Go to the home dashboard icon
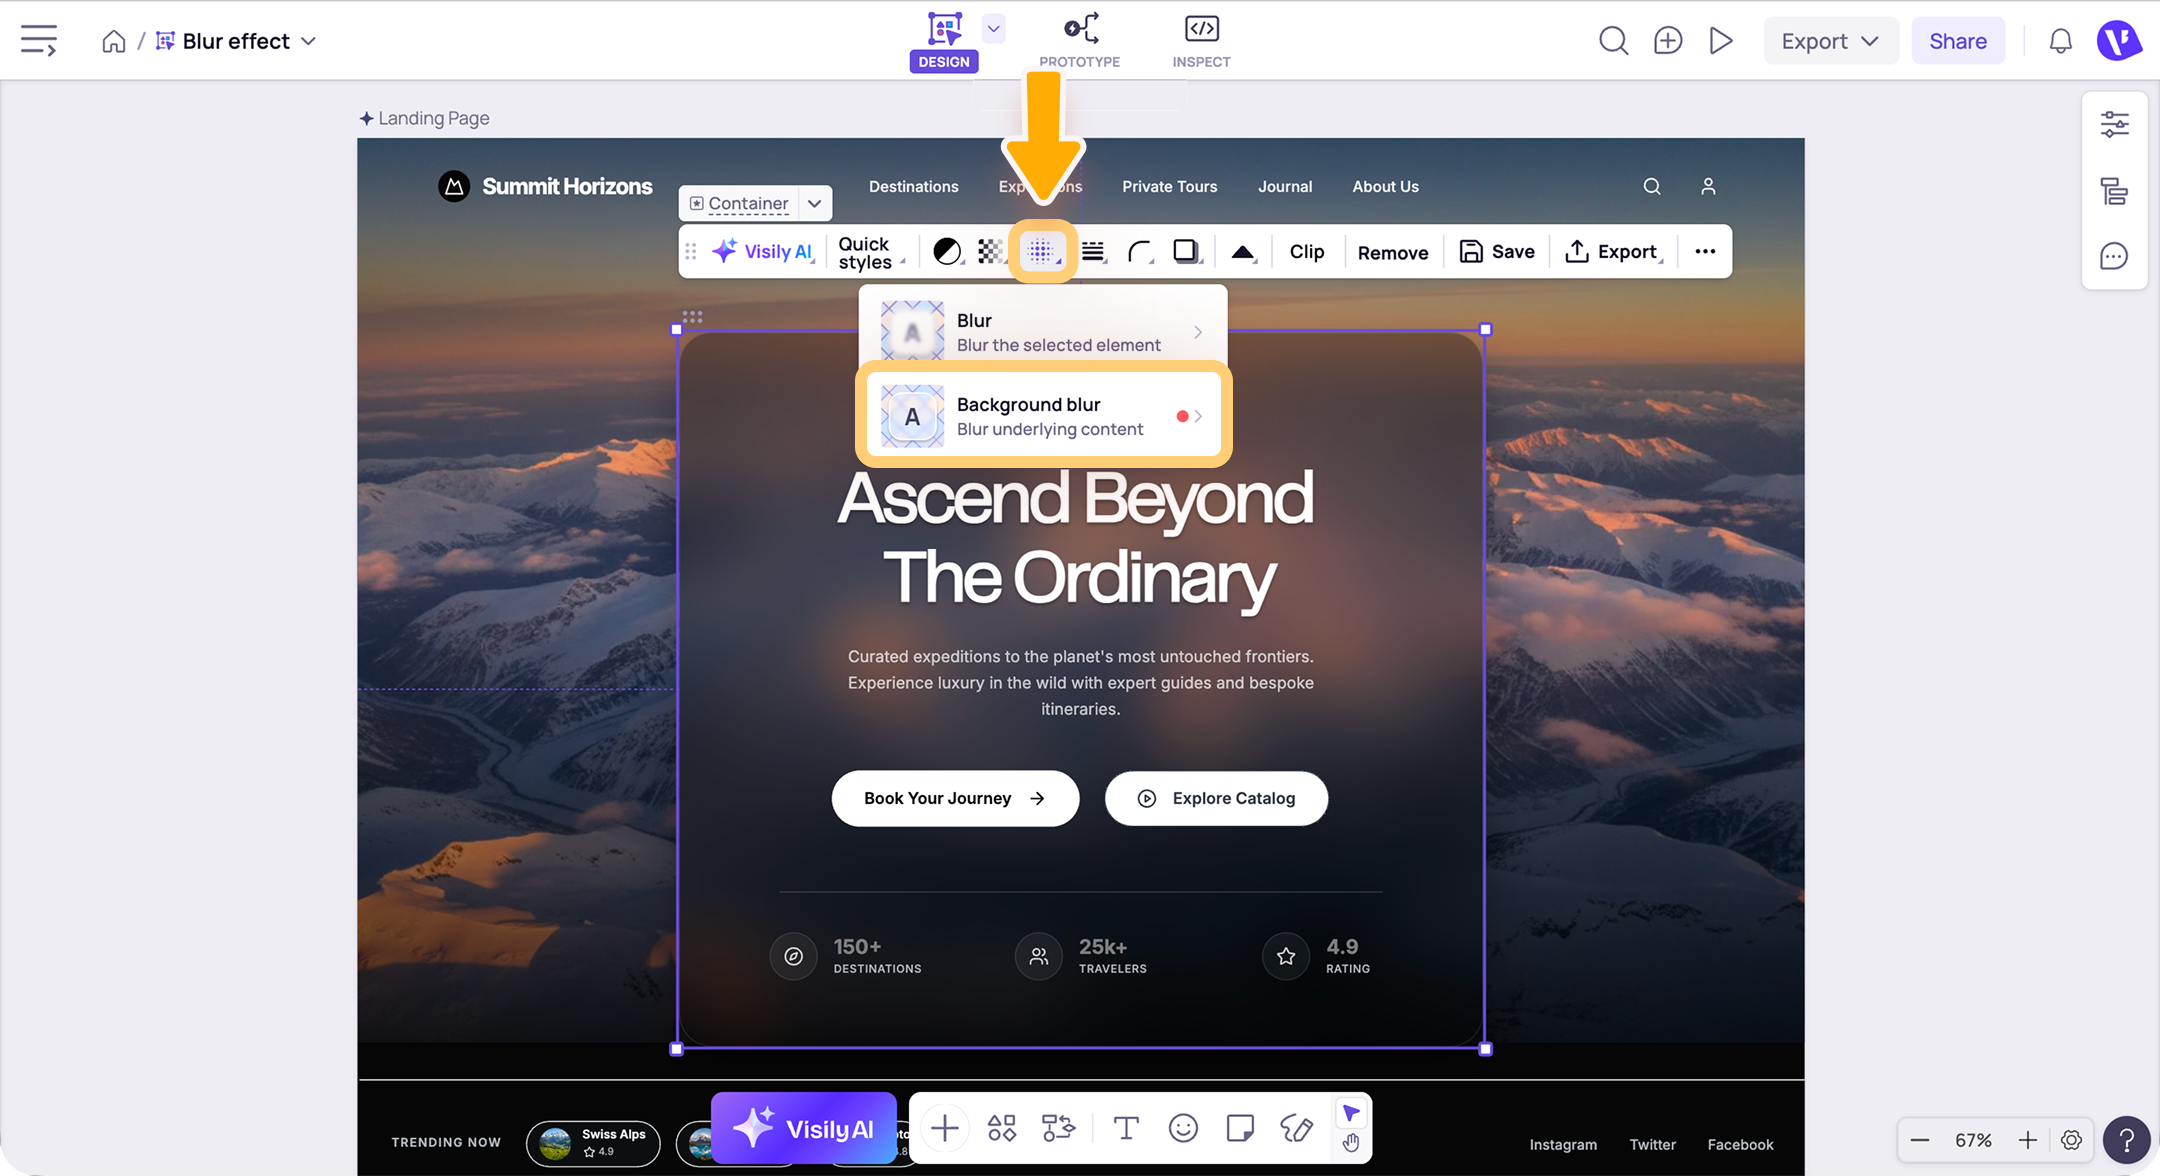The width and height of the screenshot is (2160, 1176). (x=114, y=41)
